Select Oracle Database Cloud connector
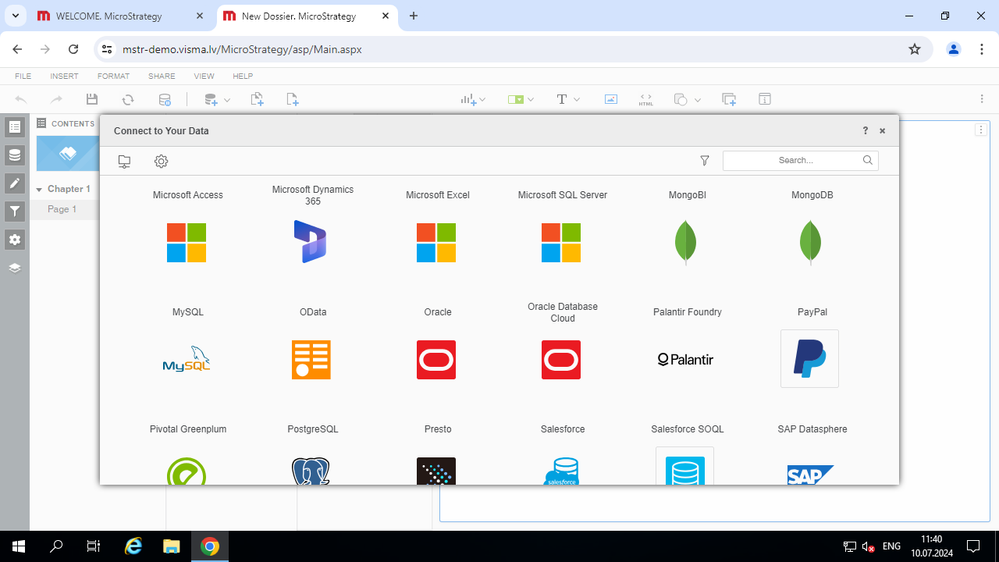Viewport: 999px width, 562px height. click(x=561, y=359)
